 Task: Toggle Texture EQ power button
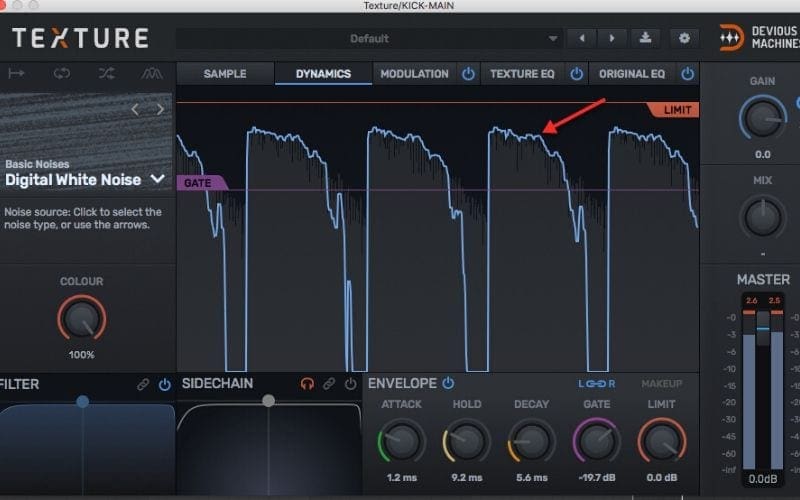pyautogui.click(x=577, y=74)
